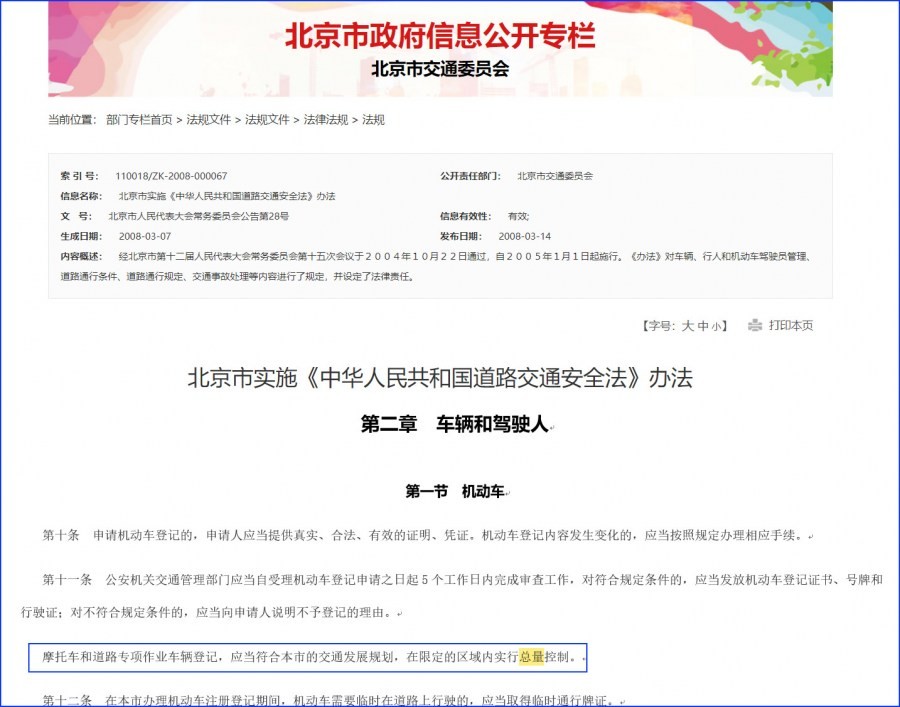
Task: Click the printer icon beside 打印本页
Action: click(x=755, y=325)
